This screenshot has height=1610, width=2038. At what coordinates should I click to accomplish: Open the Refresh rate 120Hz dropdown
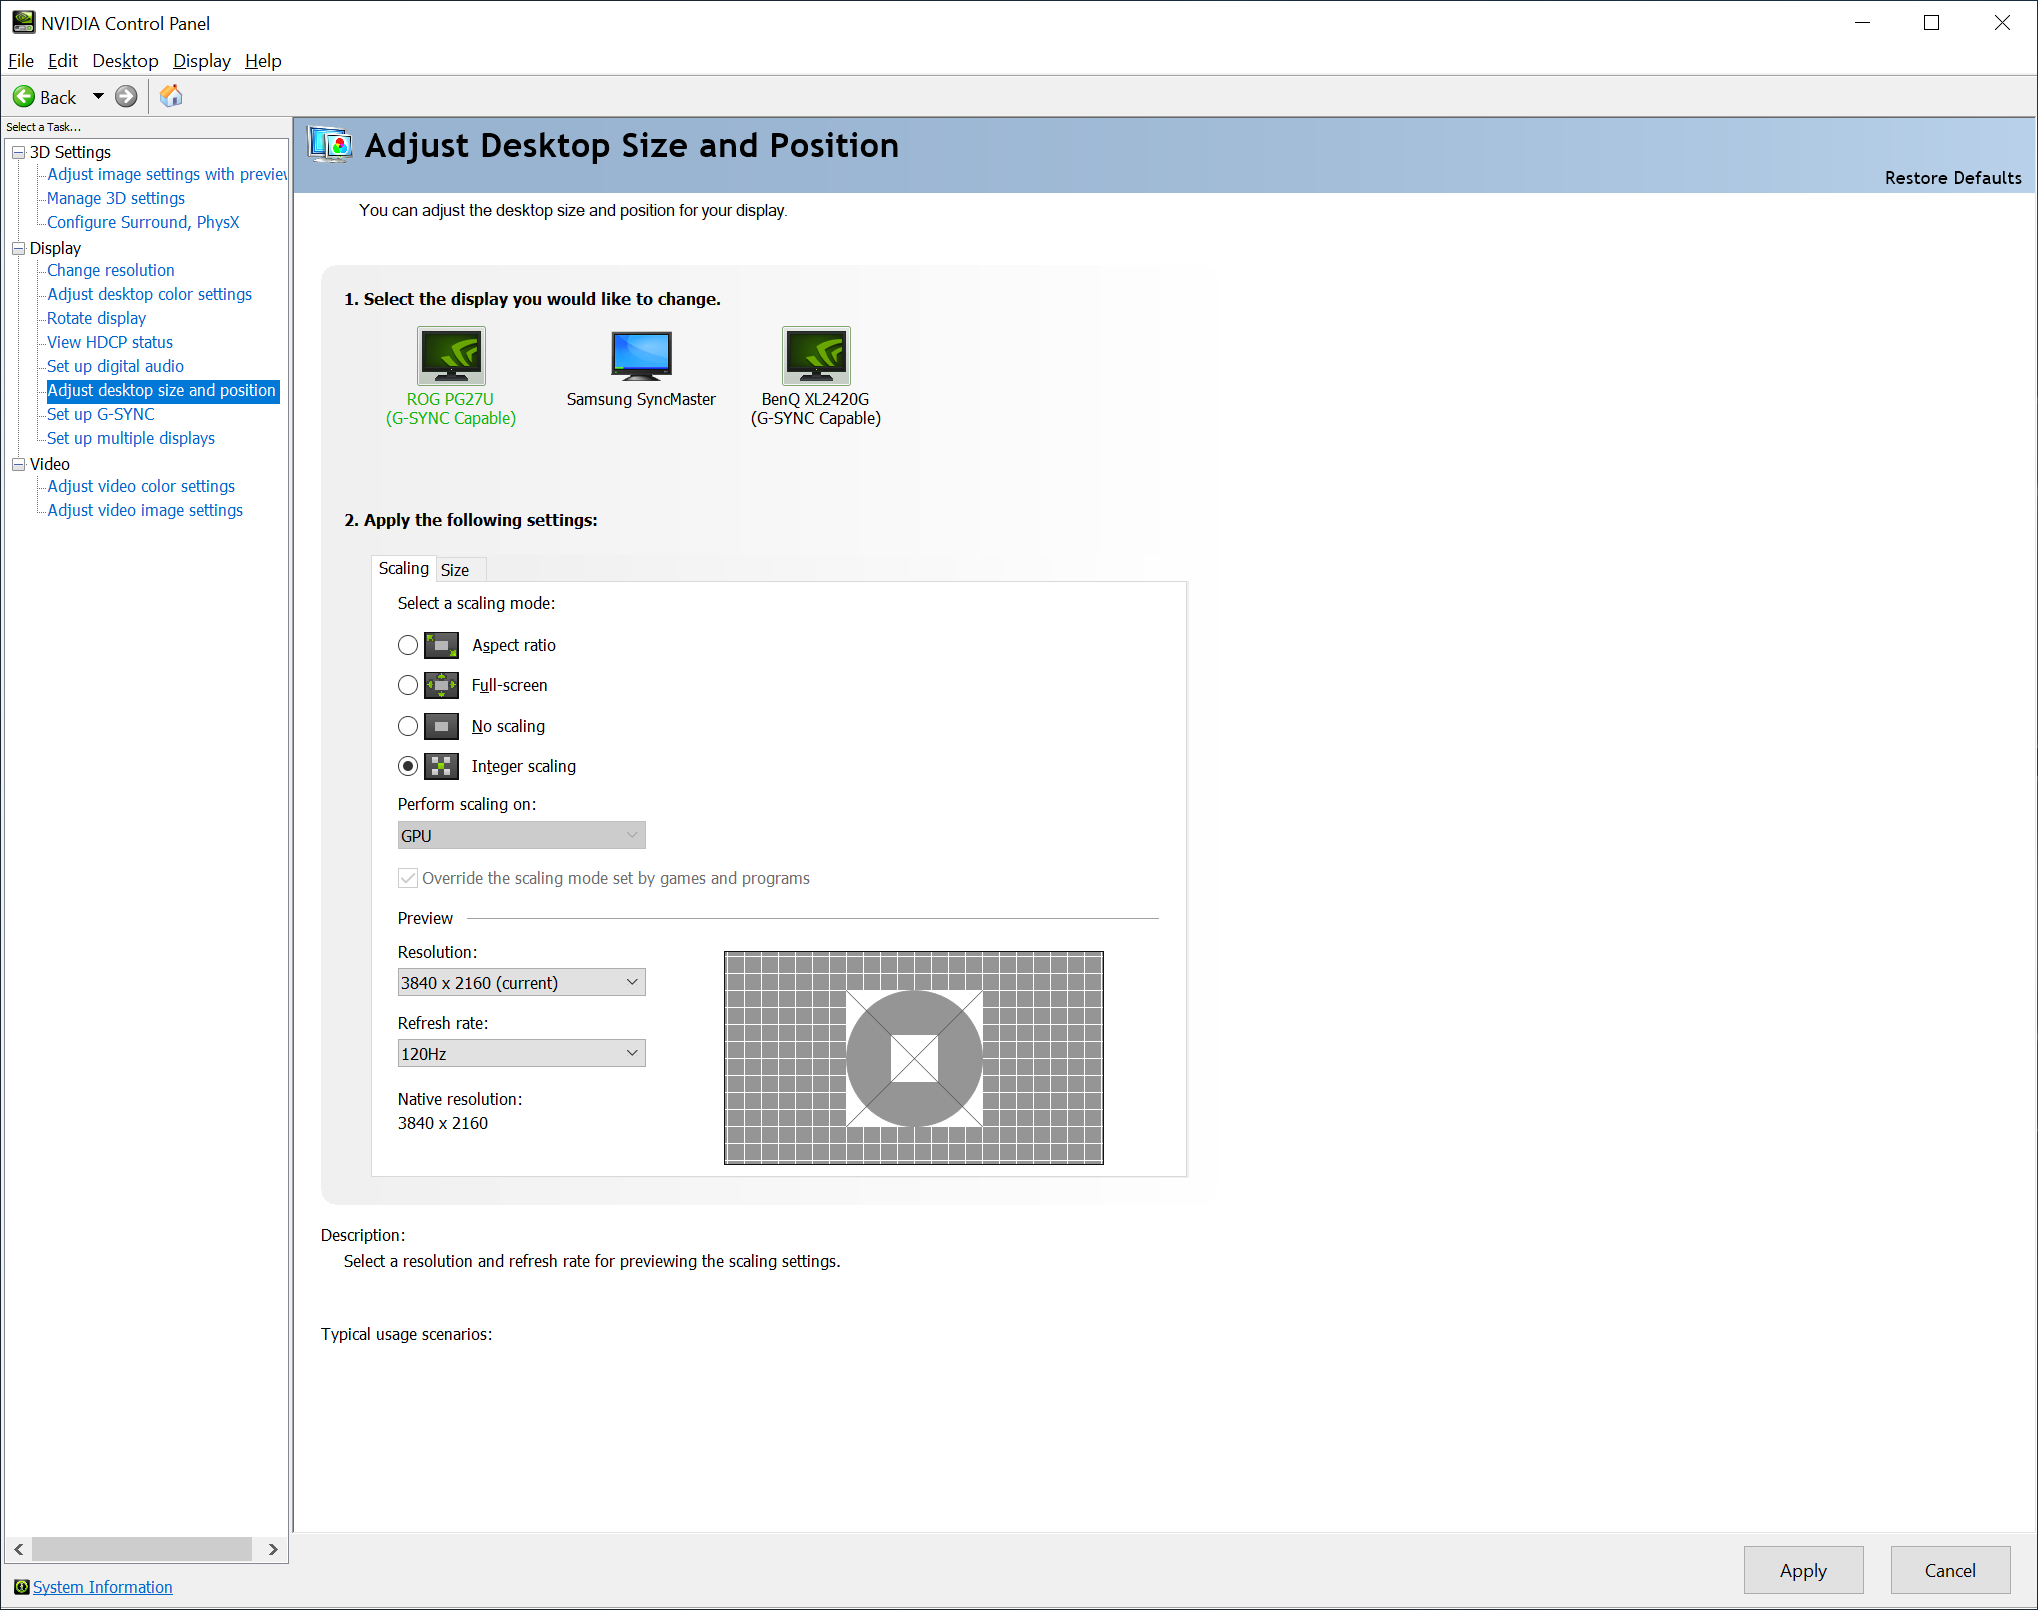pyautogui.click(x=521, y=1053)
